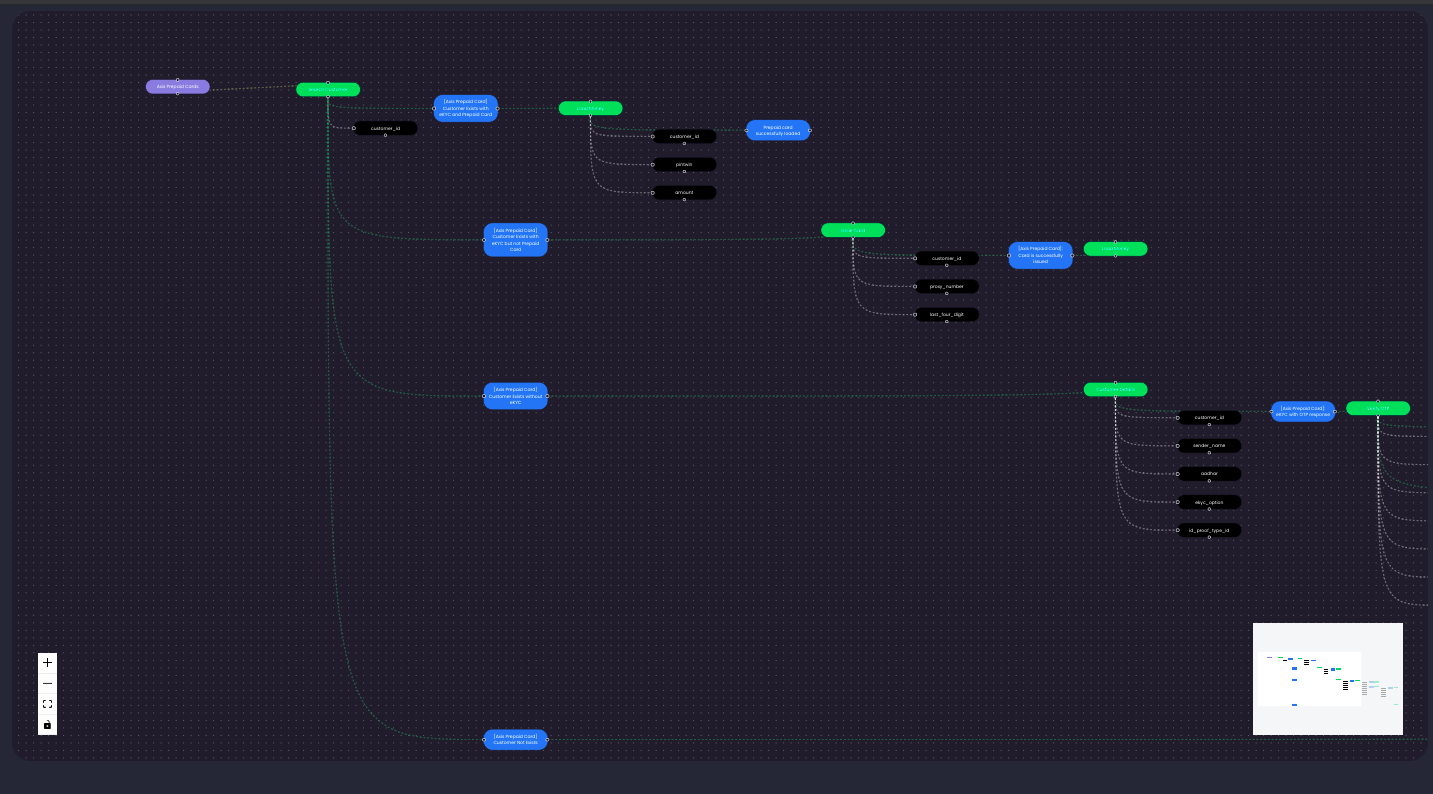Select the purple Axis Prepaid Cards node
Viewport: 1433px width, 794px height.
(x=178, y=87)
